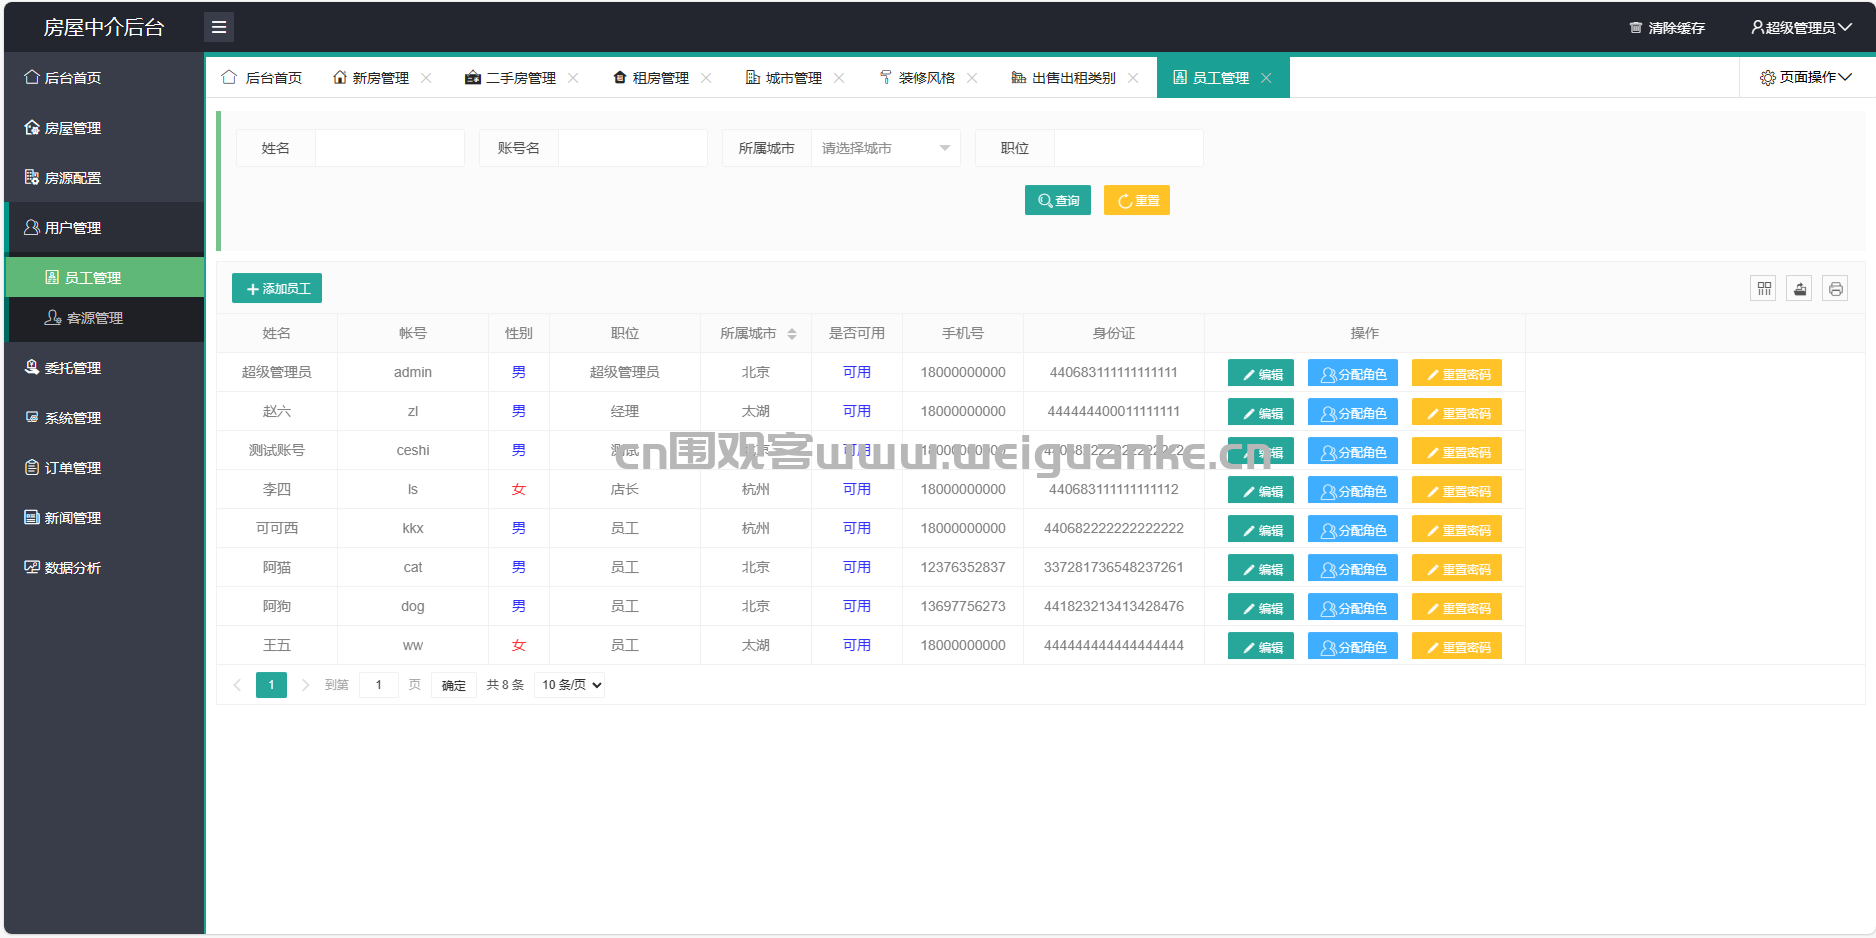
Task: Assign role for 可可西 row
Action: (x=1353, y=529)
